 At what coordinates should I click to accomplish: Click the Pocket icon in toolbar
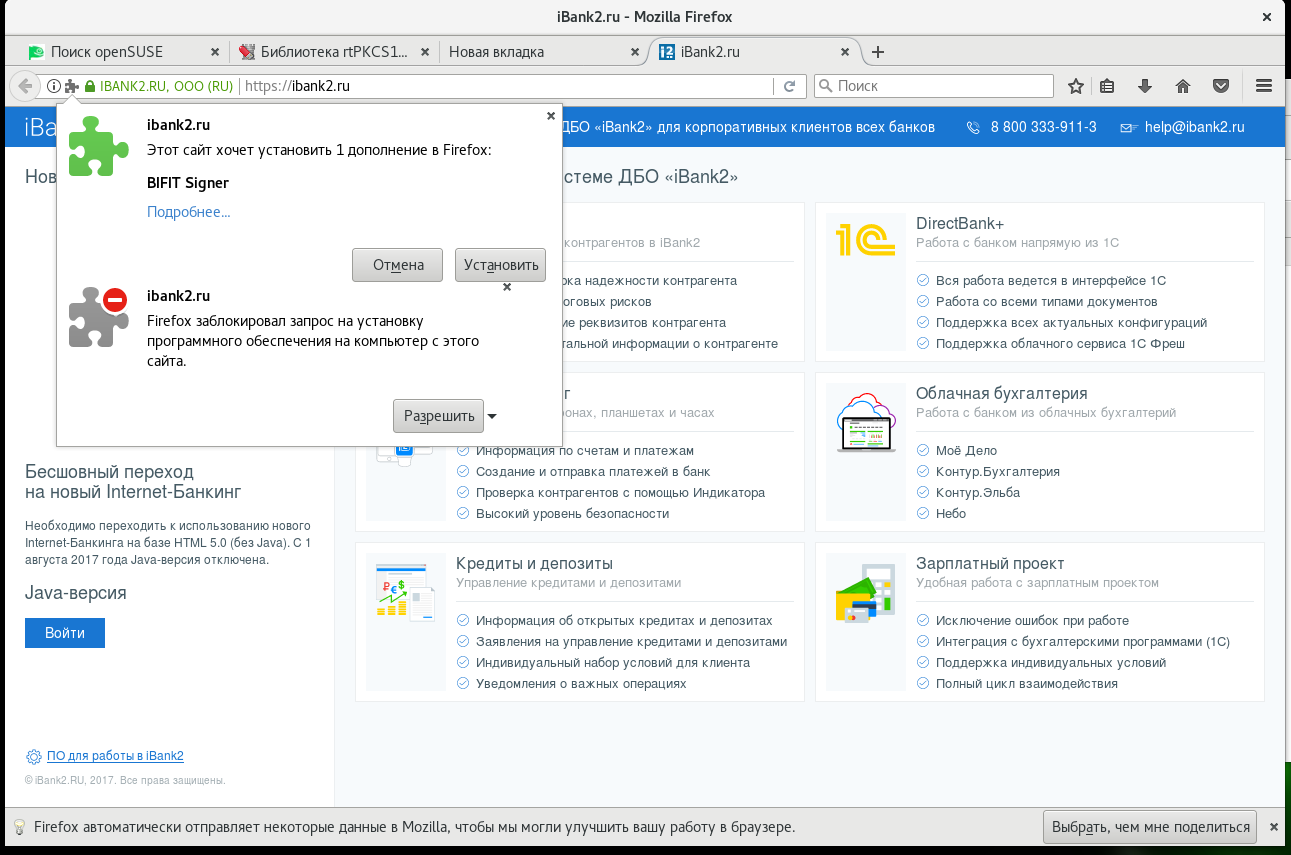pos(1221,86)
